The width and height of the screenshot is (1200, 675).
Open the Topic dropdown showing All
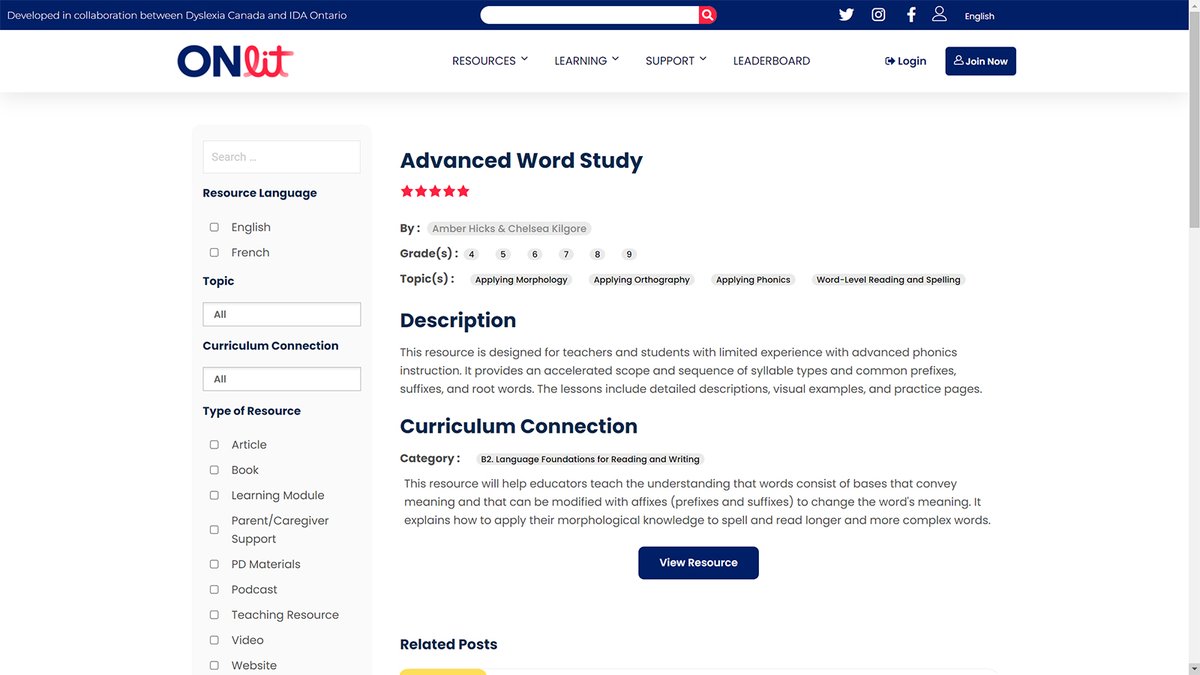pos(282,314)
